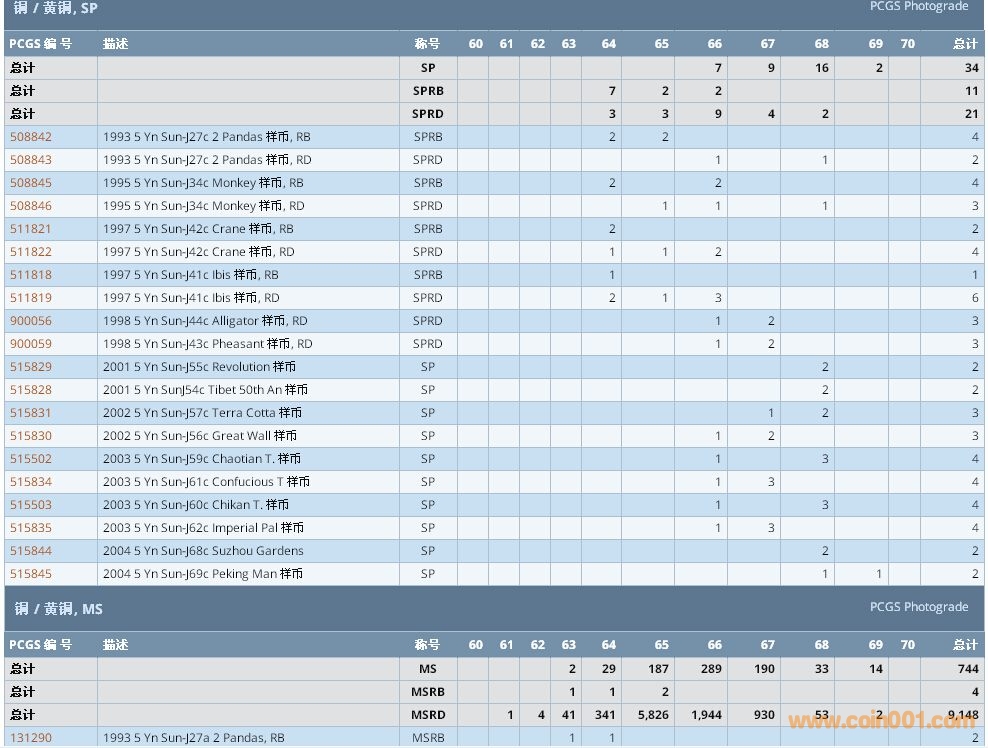Click PCGS number 508846 link
This screenshot has height=748, width=988.
31,206
